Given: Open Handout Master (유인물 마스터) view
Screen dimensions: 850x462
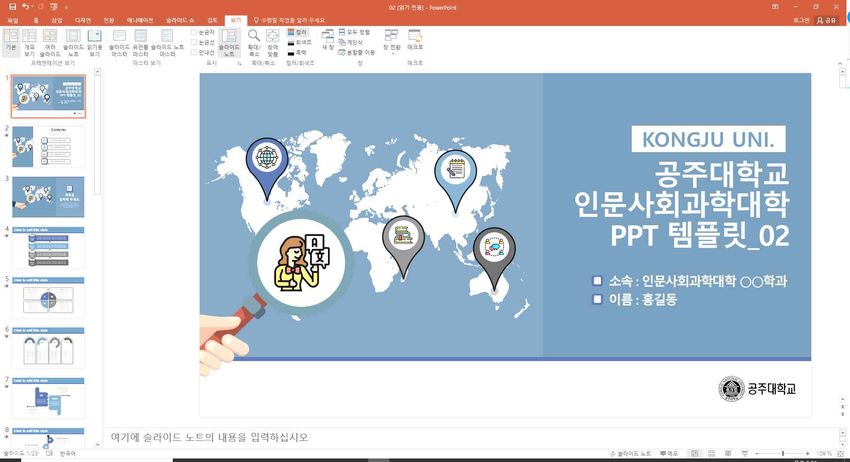Looking at the screenshot, I should coord(140,43).
